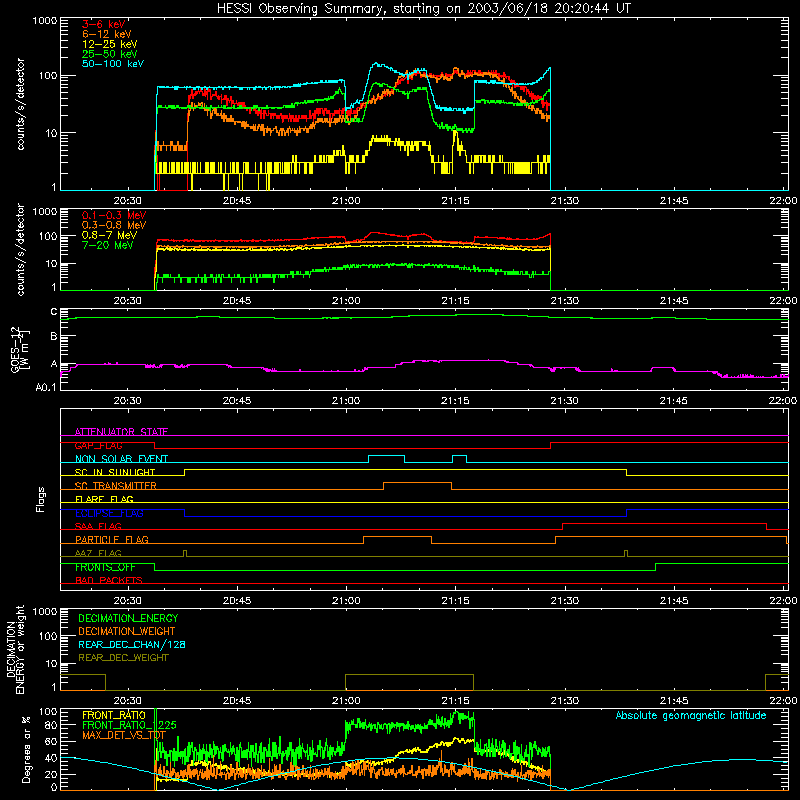Click the 21:00 tick label under the keV panel
This screenshot has height=800, width=800.
[x=346, y=201]
